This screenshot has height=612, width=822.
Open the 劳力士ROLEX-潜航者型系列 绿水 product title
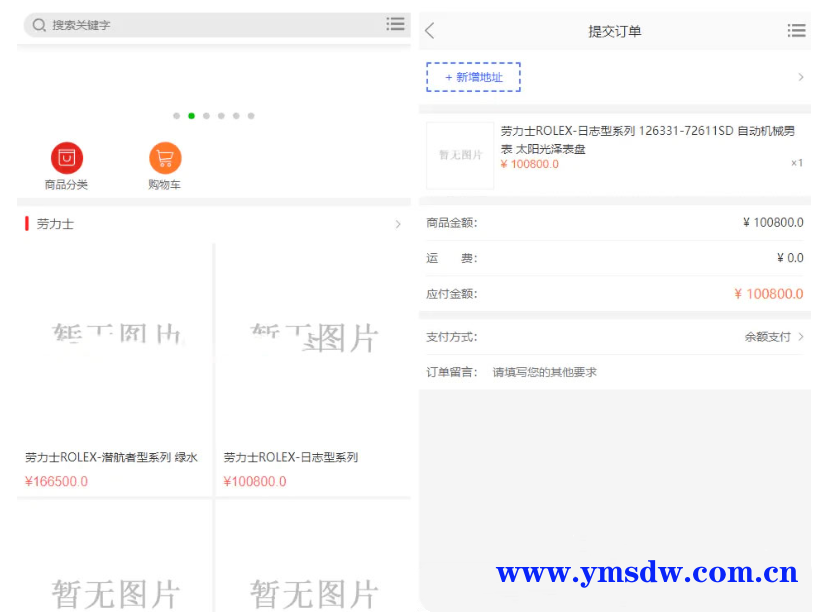(111, 457)
